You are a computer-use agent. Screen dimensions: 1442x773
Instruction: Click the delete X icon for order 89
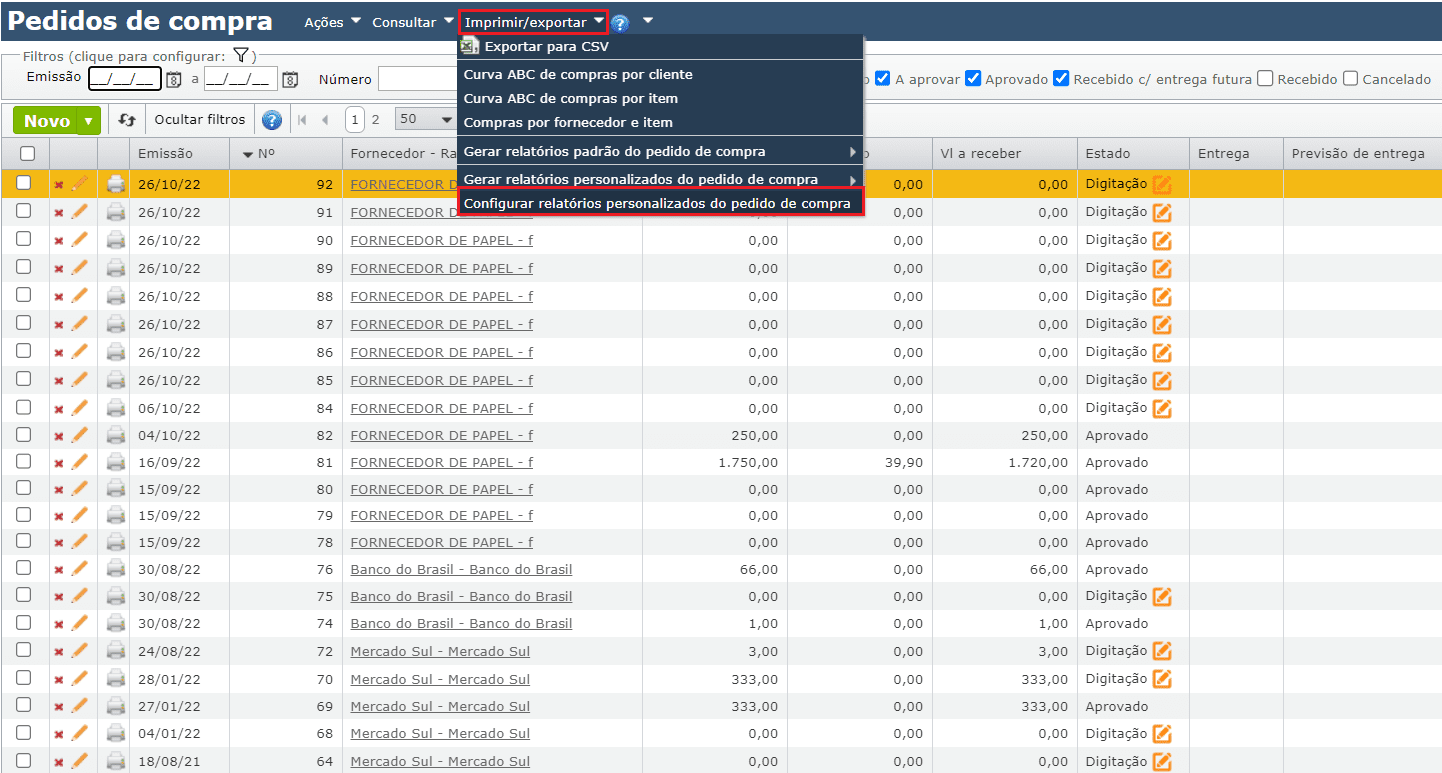point(58,269)
